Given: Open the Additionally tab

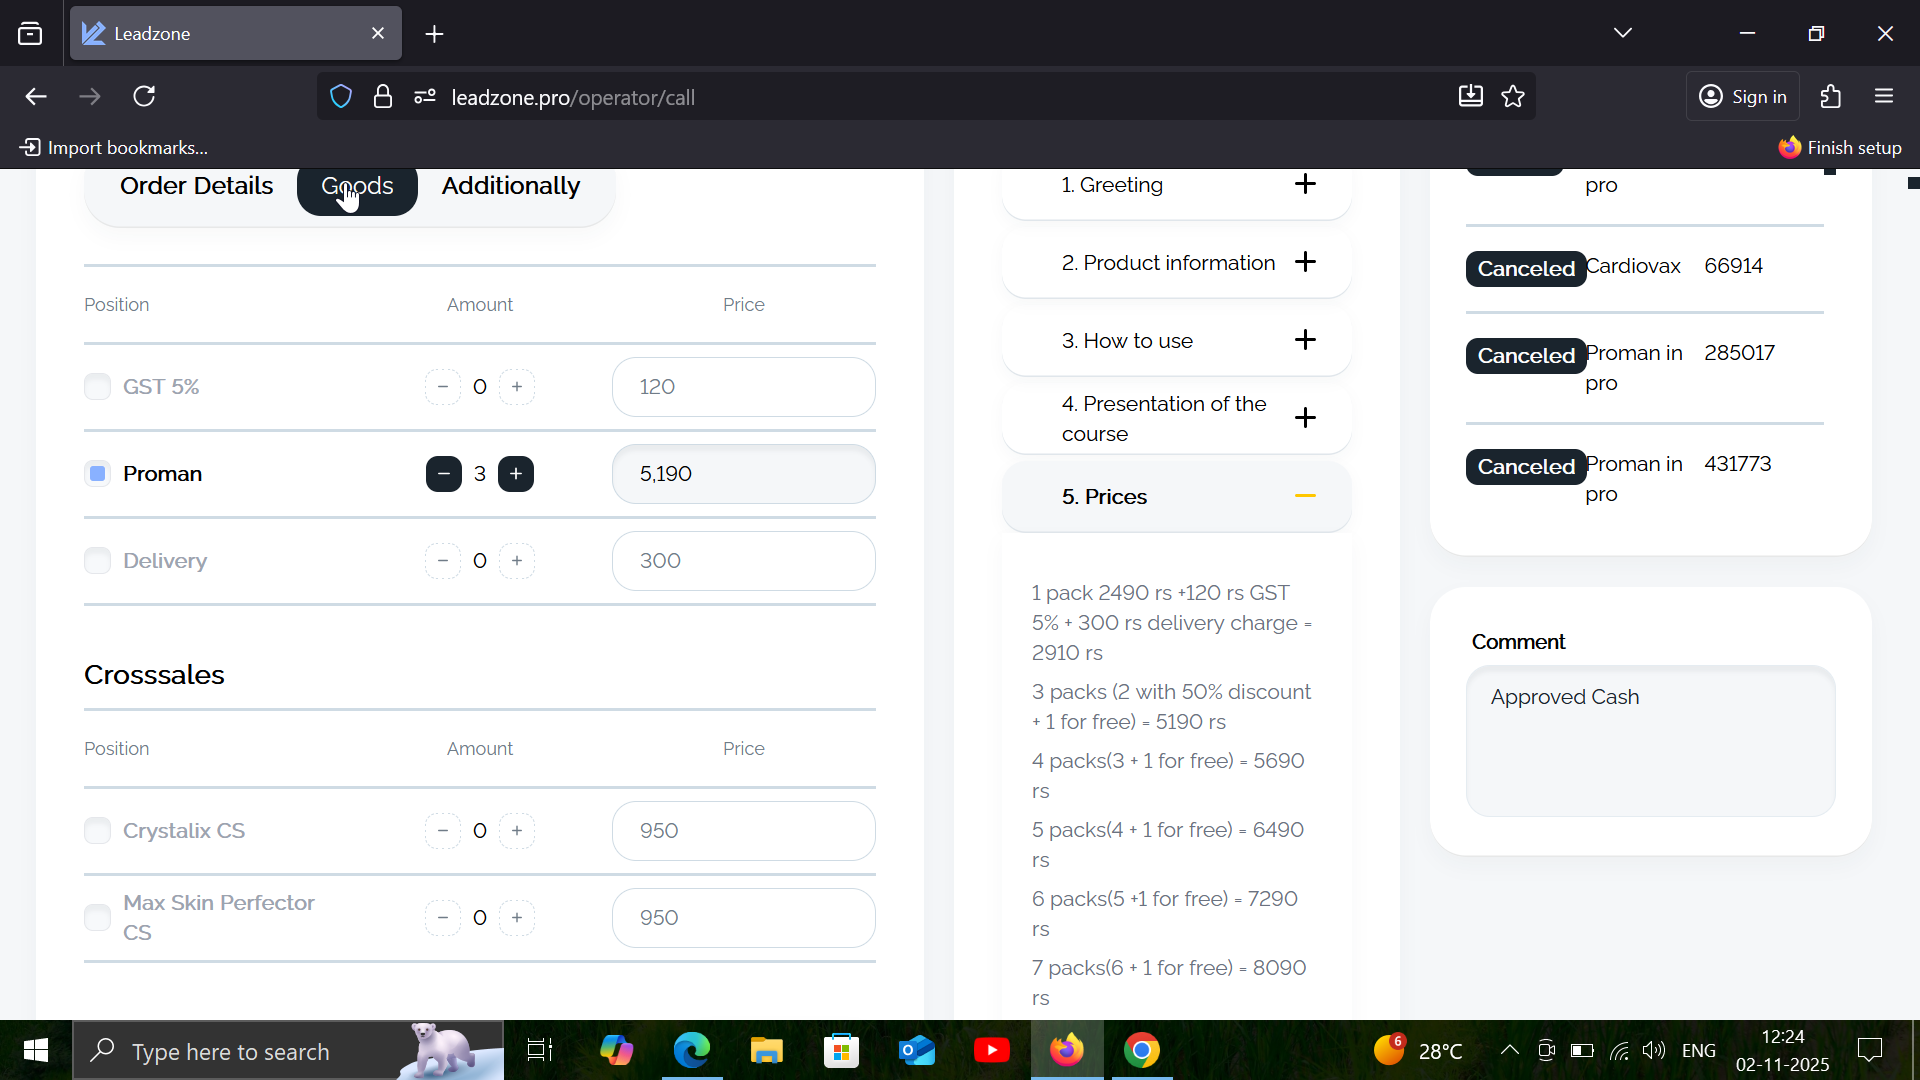Looking at the screenshot, I should click(510, 186).
